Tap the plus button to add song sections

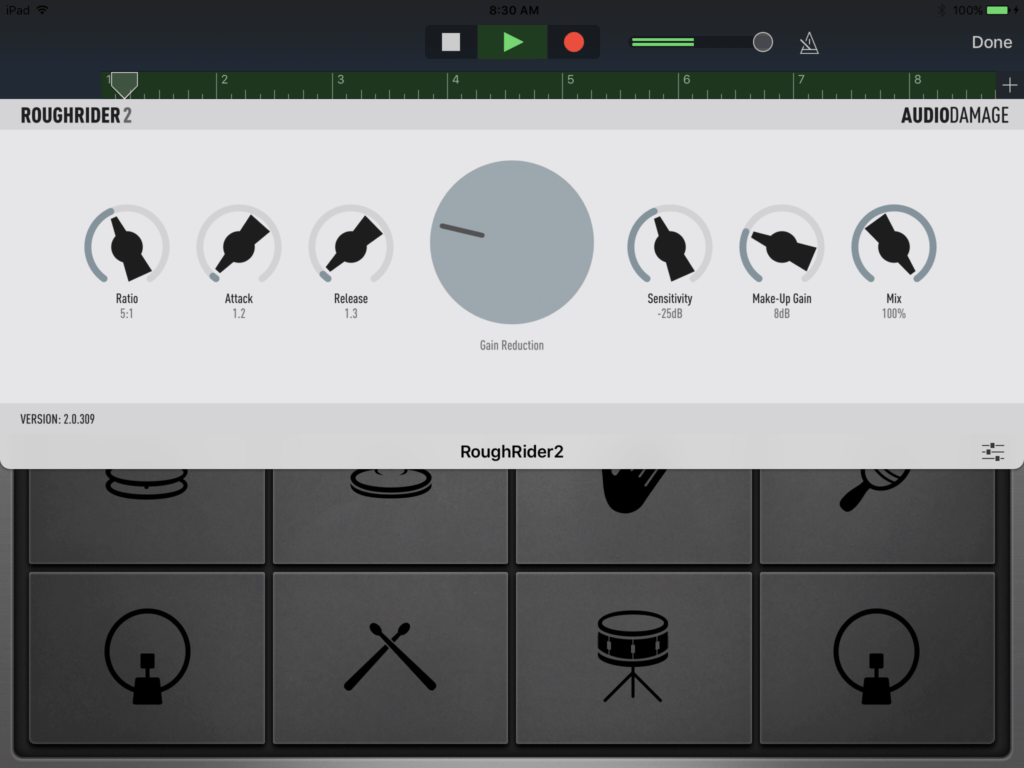[1009, 85]
